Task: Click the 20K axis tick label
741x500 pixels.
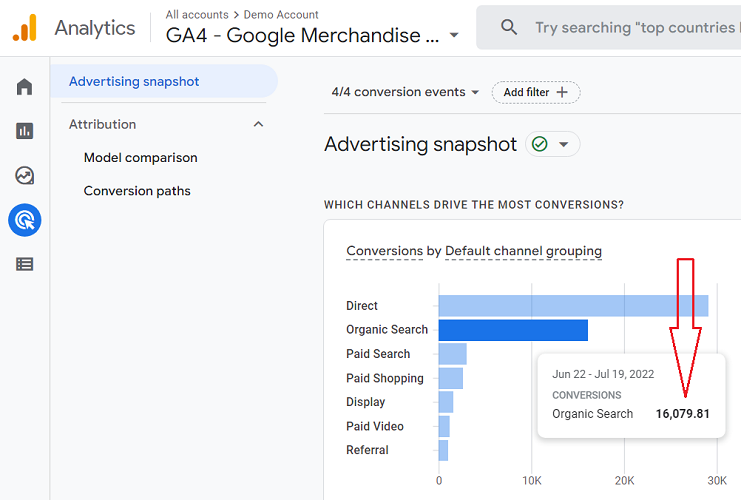Action: pyautogui.click(x=624, y=481)
